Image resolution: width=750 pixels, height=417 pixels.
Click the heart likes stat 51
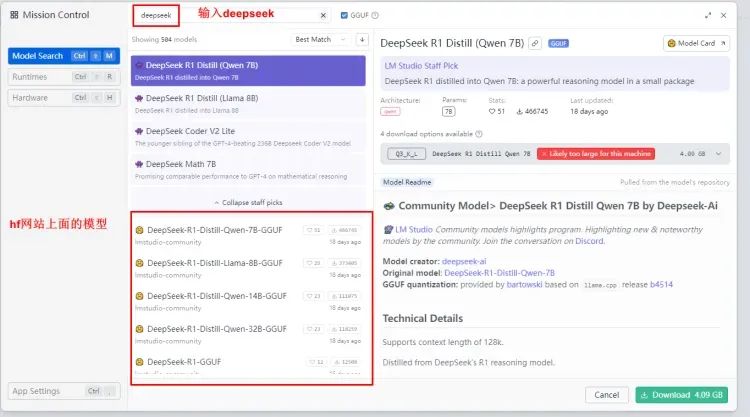[x=496, y=111]
